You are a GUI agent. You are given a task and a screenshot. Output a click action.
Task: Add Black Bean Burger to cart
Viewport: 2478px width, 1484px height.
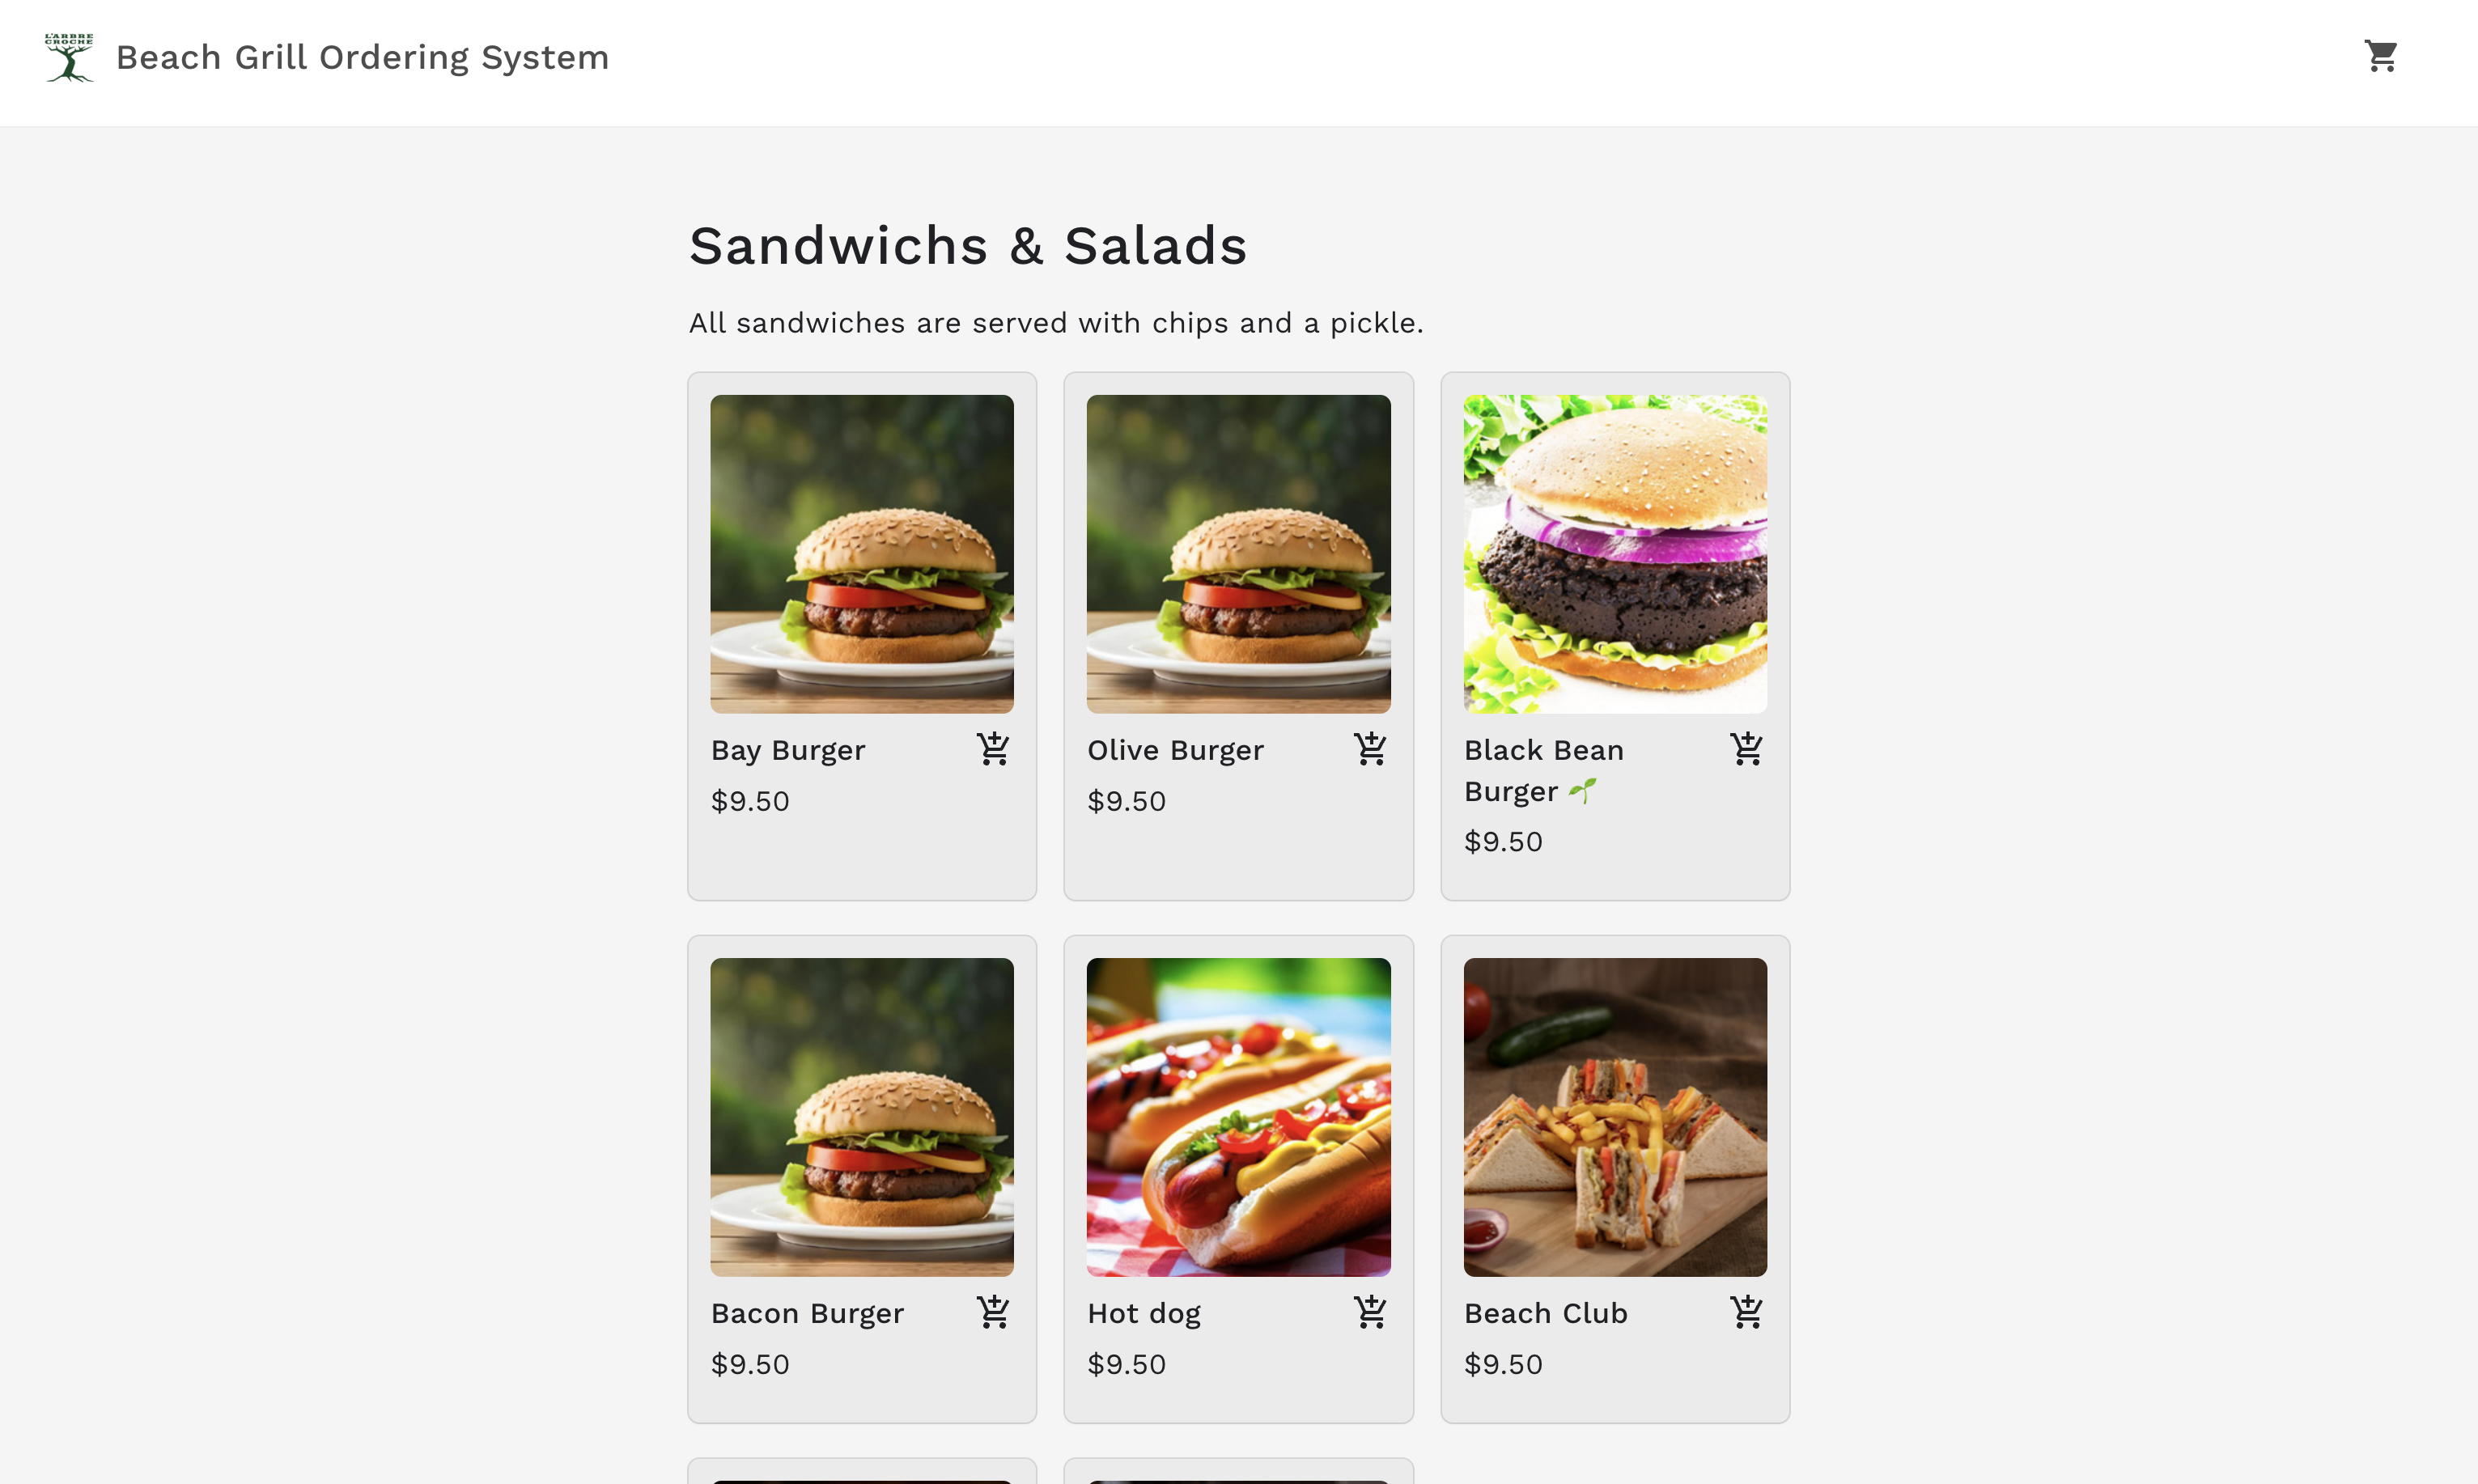click(1746, 749)
